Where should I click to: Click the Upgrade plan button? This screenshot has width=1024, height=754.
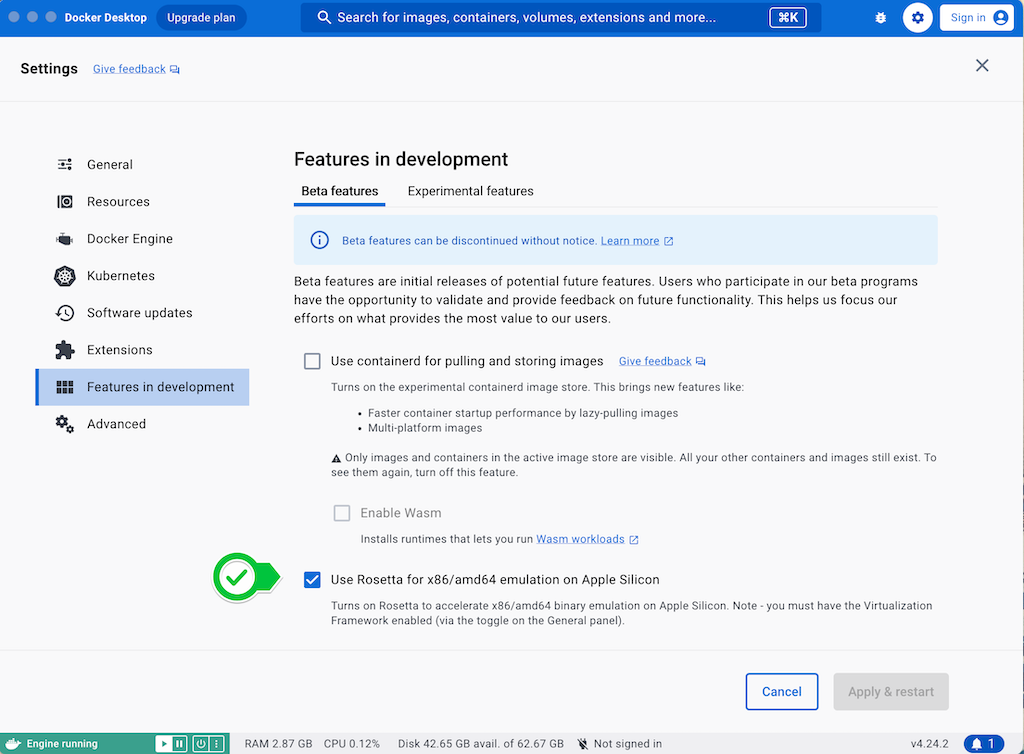pos(201,18)
